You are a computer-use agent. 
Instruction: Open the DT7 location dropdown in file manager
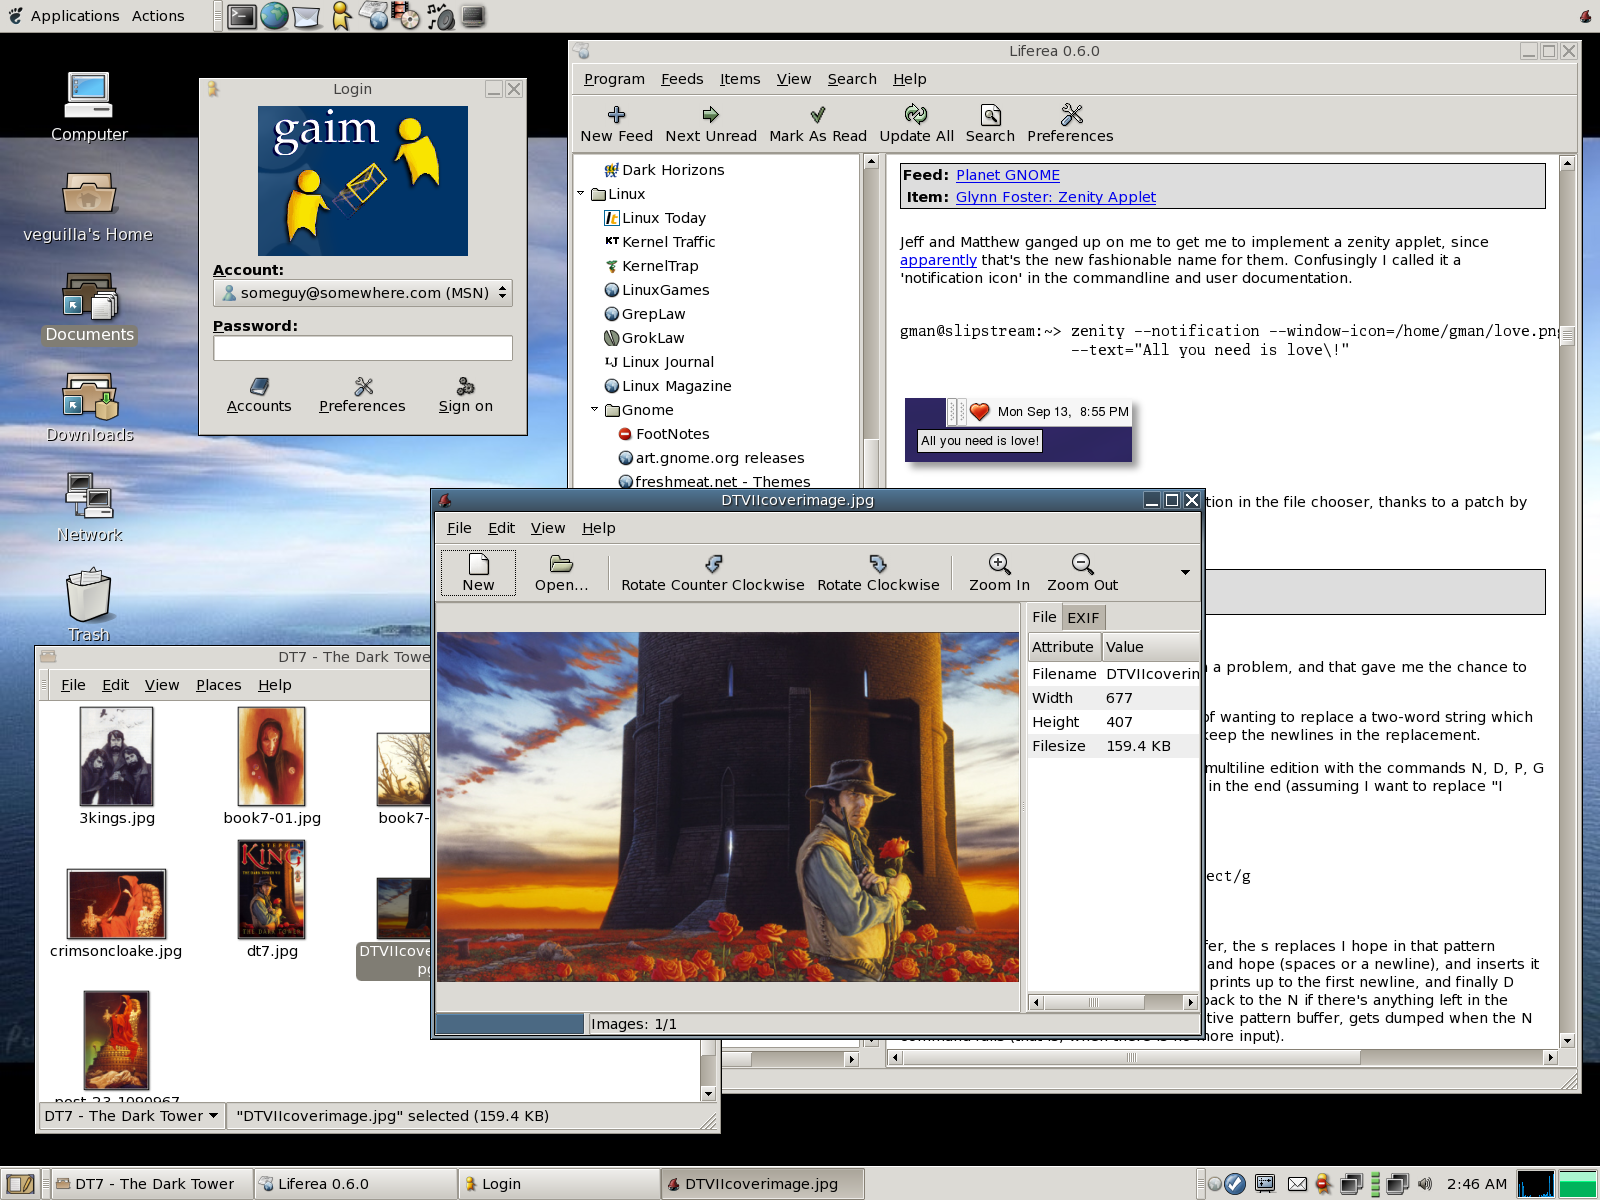click(131, 1116)
